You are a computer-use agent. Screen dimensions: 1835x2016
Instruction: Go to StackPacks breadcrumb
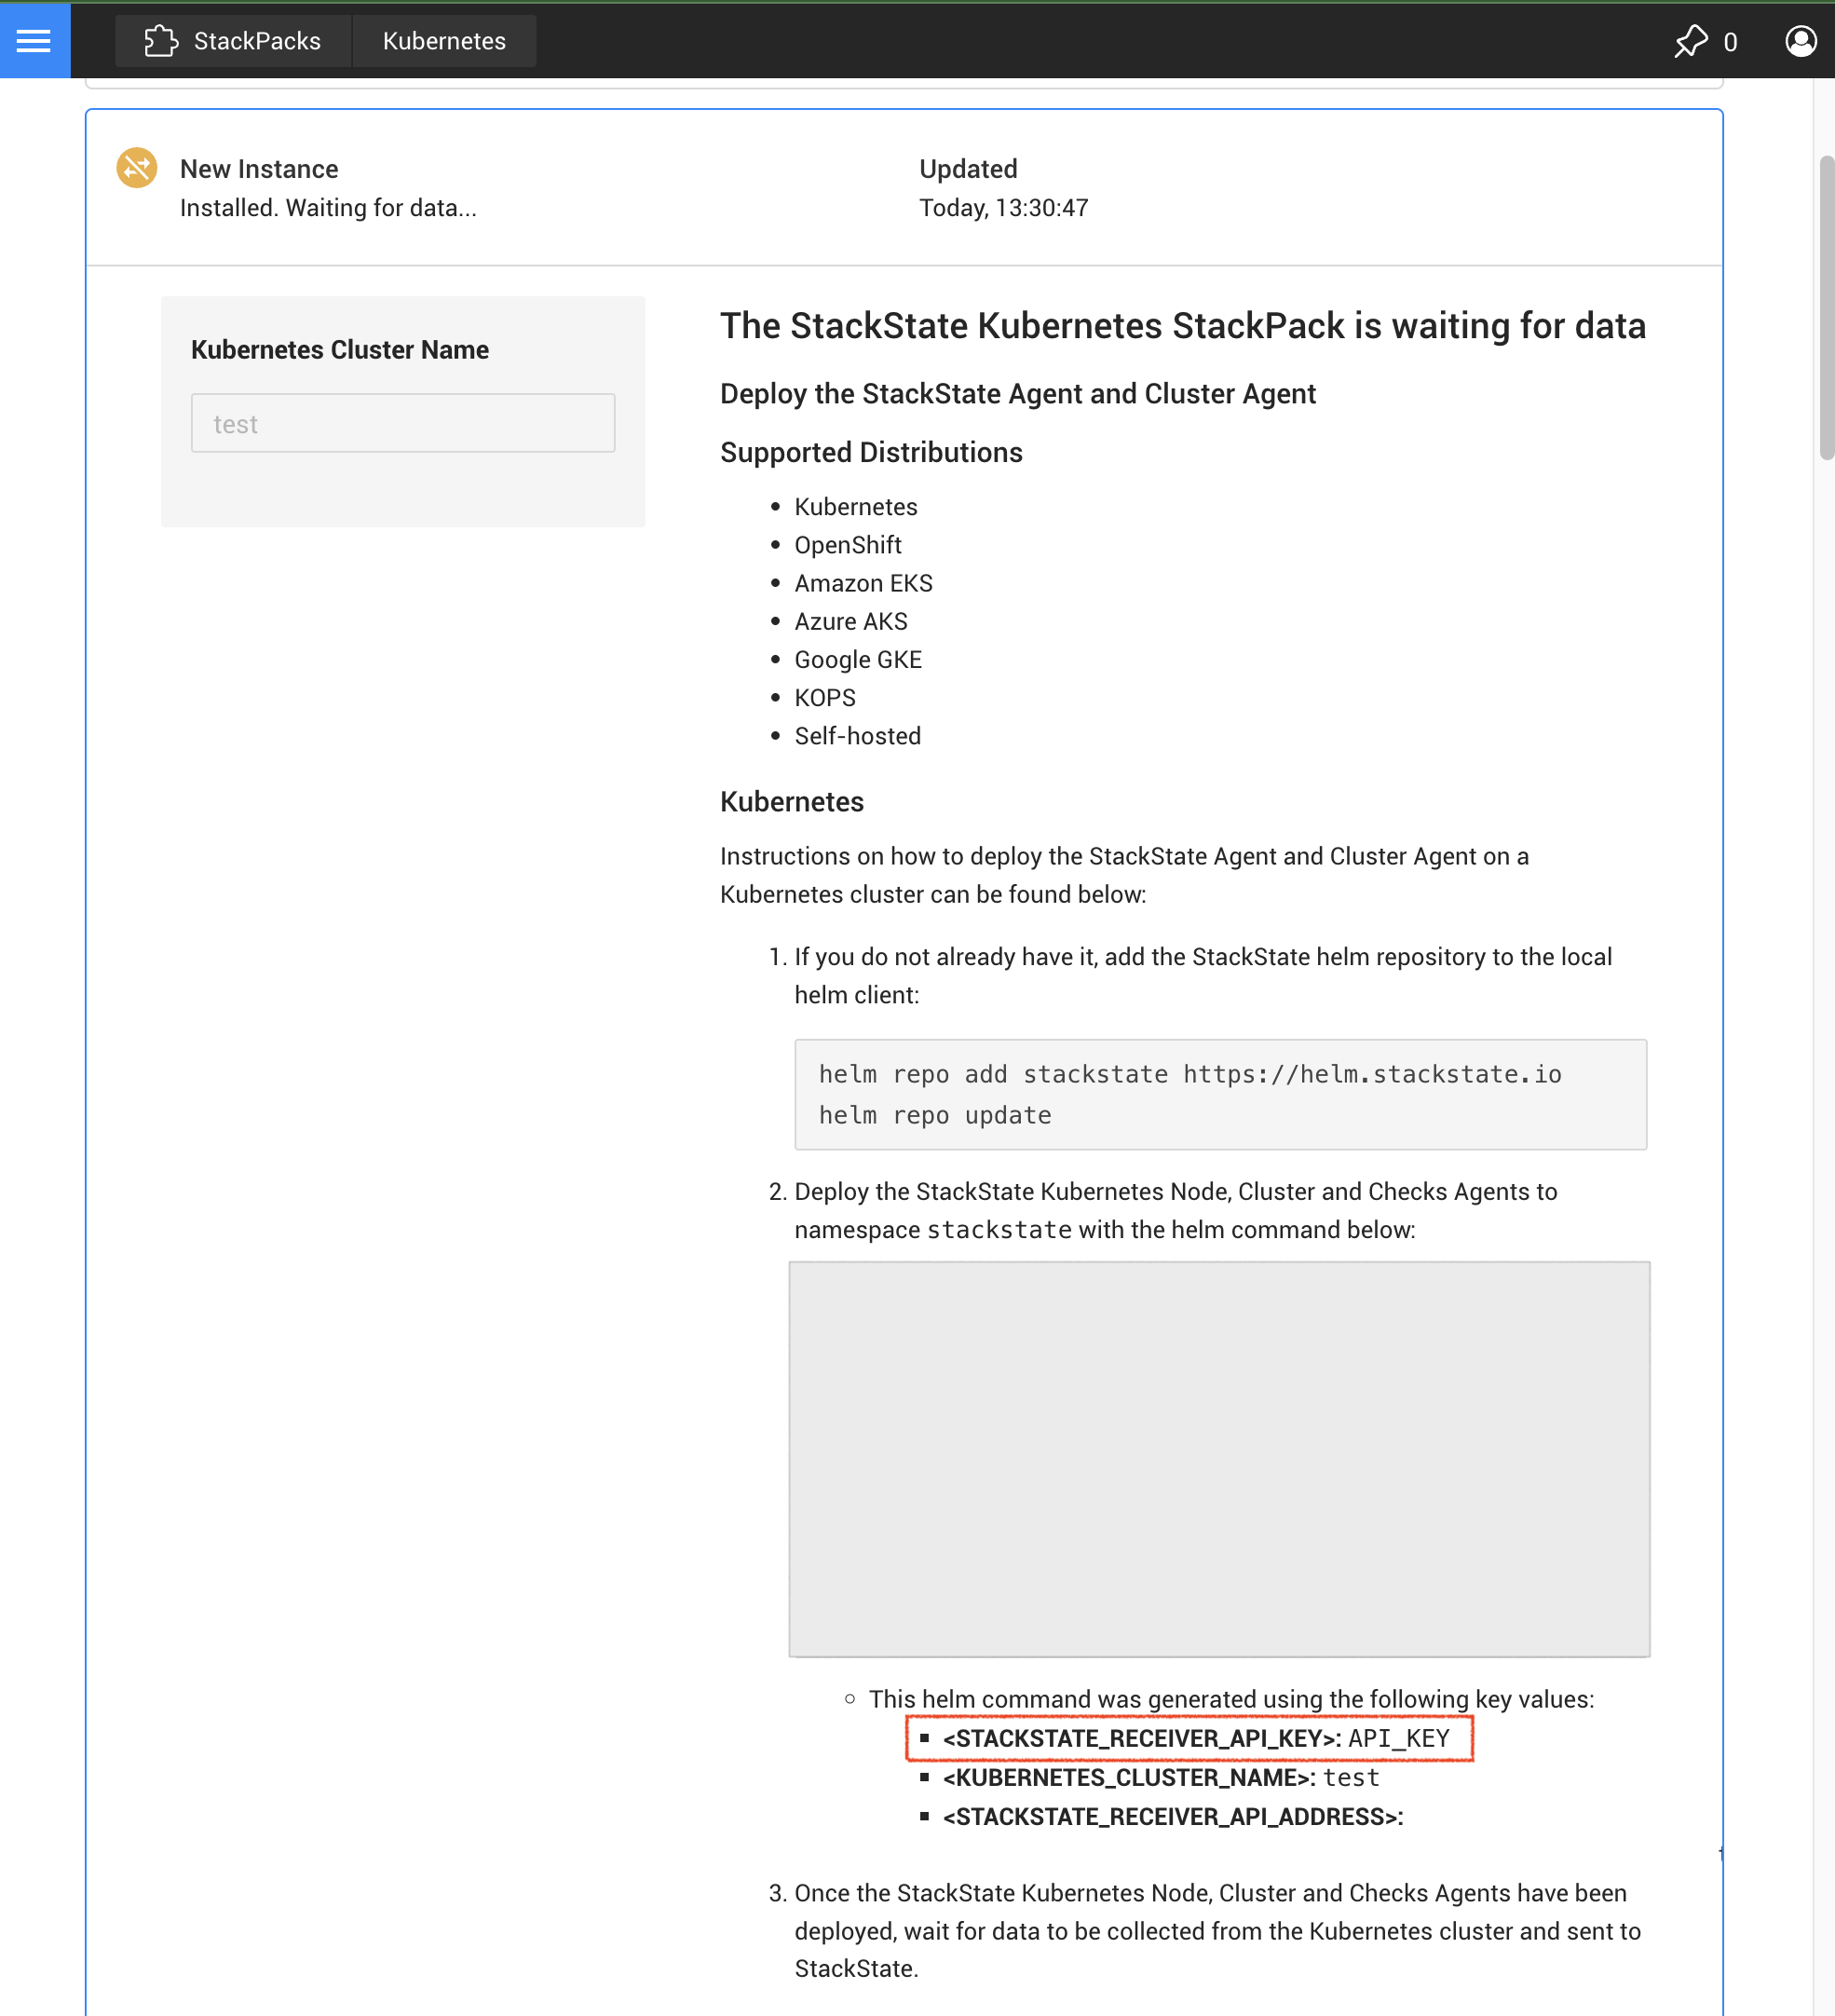[256, 41]
